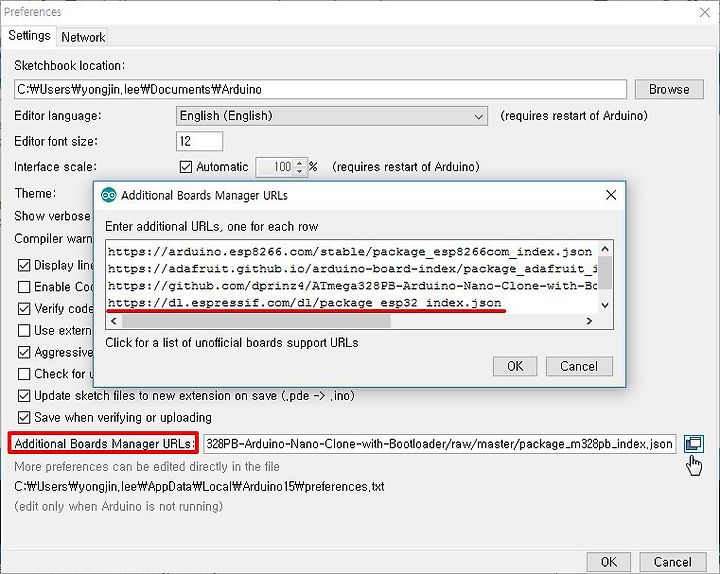Viewport: 720px width, 574px height.
Task: Enable Code Folding checkbox
Action: 24,287
